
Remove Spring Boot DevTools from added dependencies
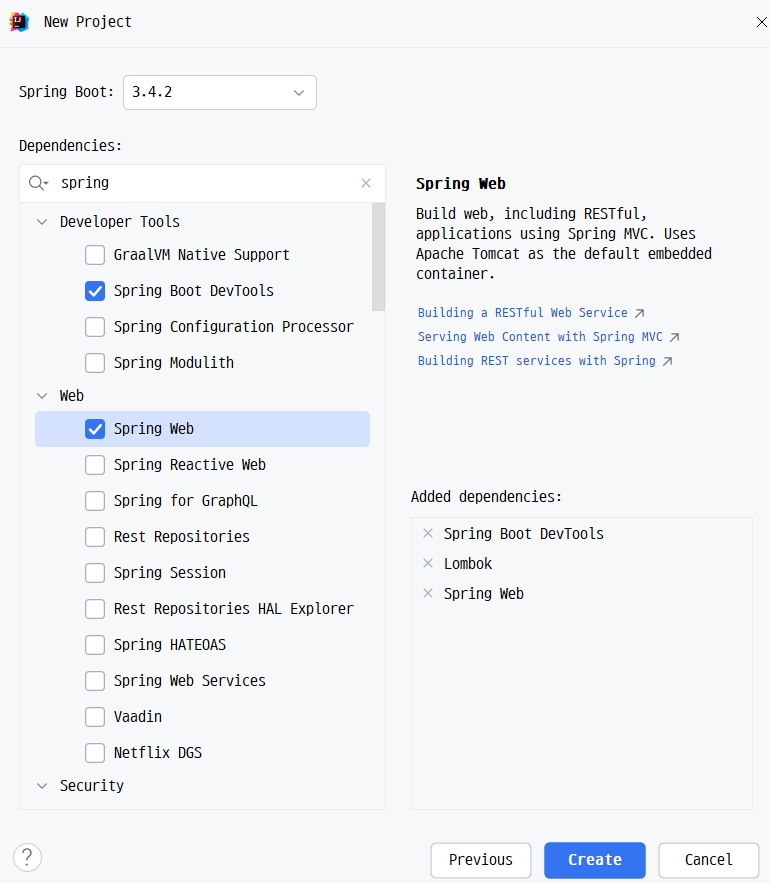click(x=428, y=533)
